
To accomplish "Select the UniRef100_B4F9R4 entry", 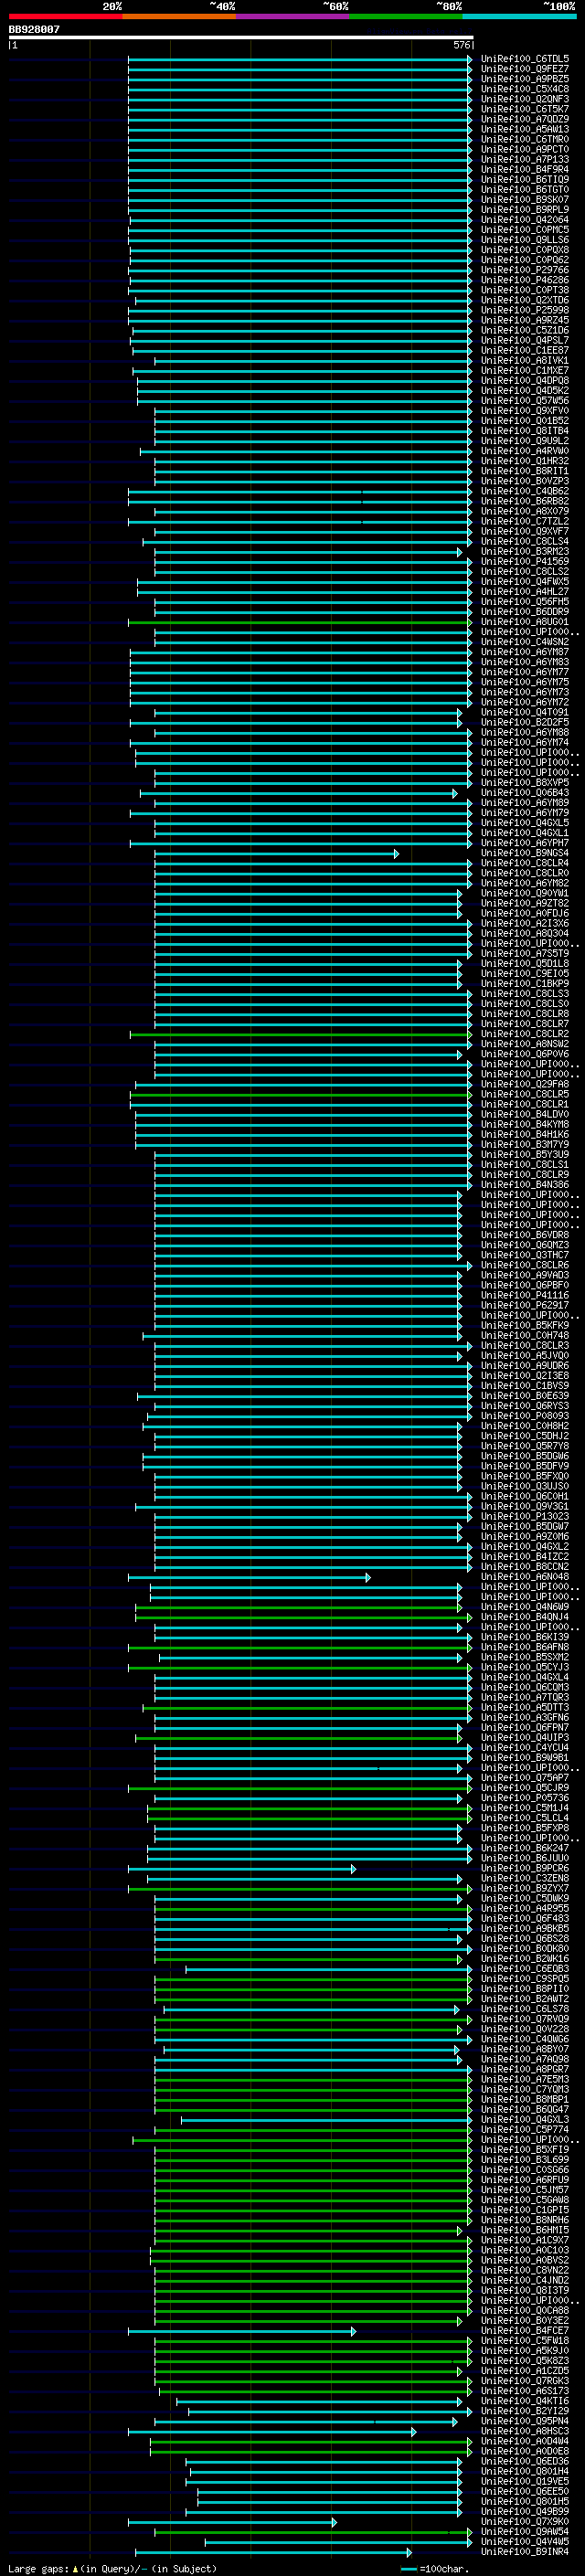I will pyautogui.click(x=525, y=170).
